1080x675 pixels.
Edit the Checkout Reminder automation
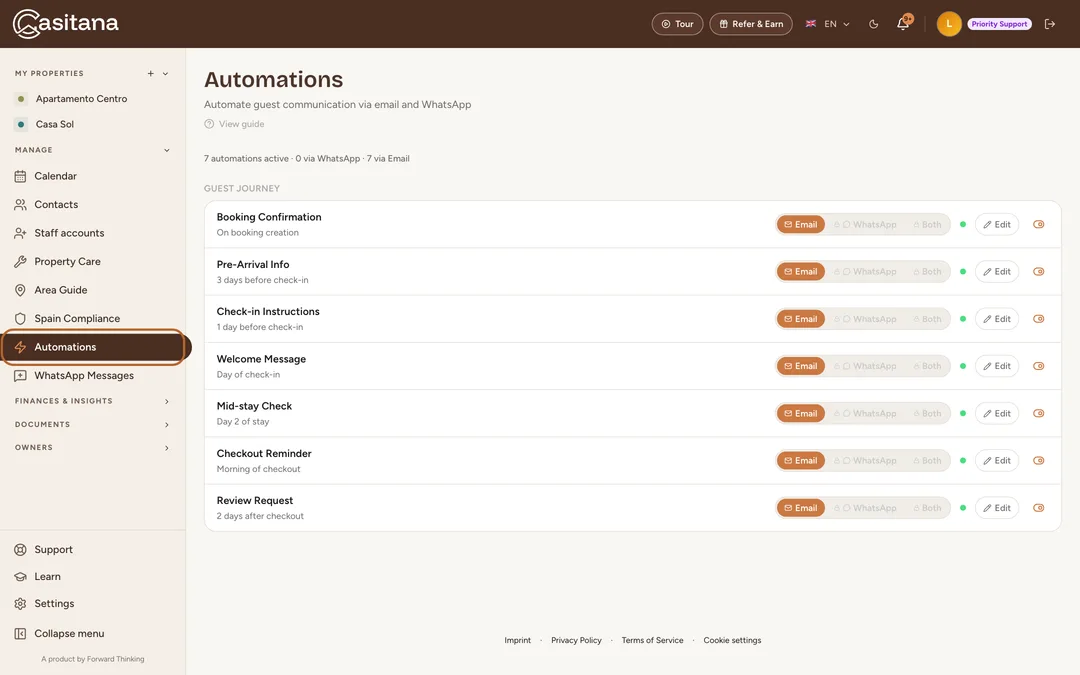(x=997, y=460)
